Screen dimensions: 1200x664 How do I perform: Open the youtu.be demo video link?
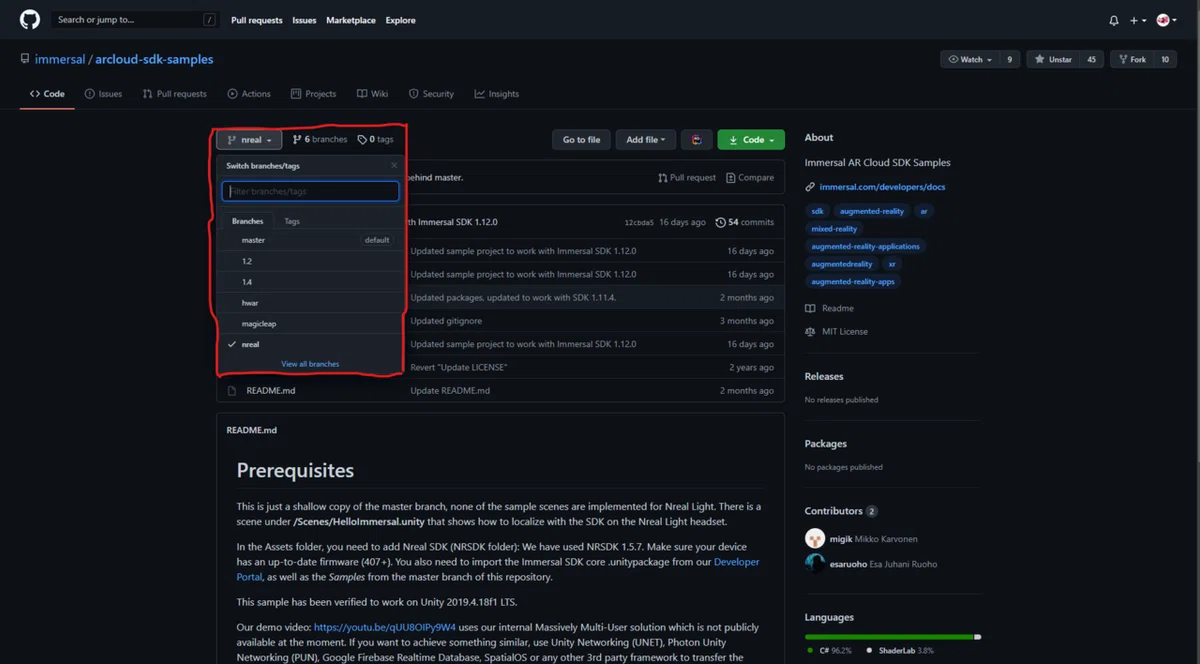pos(385,627)
